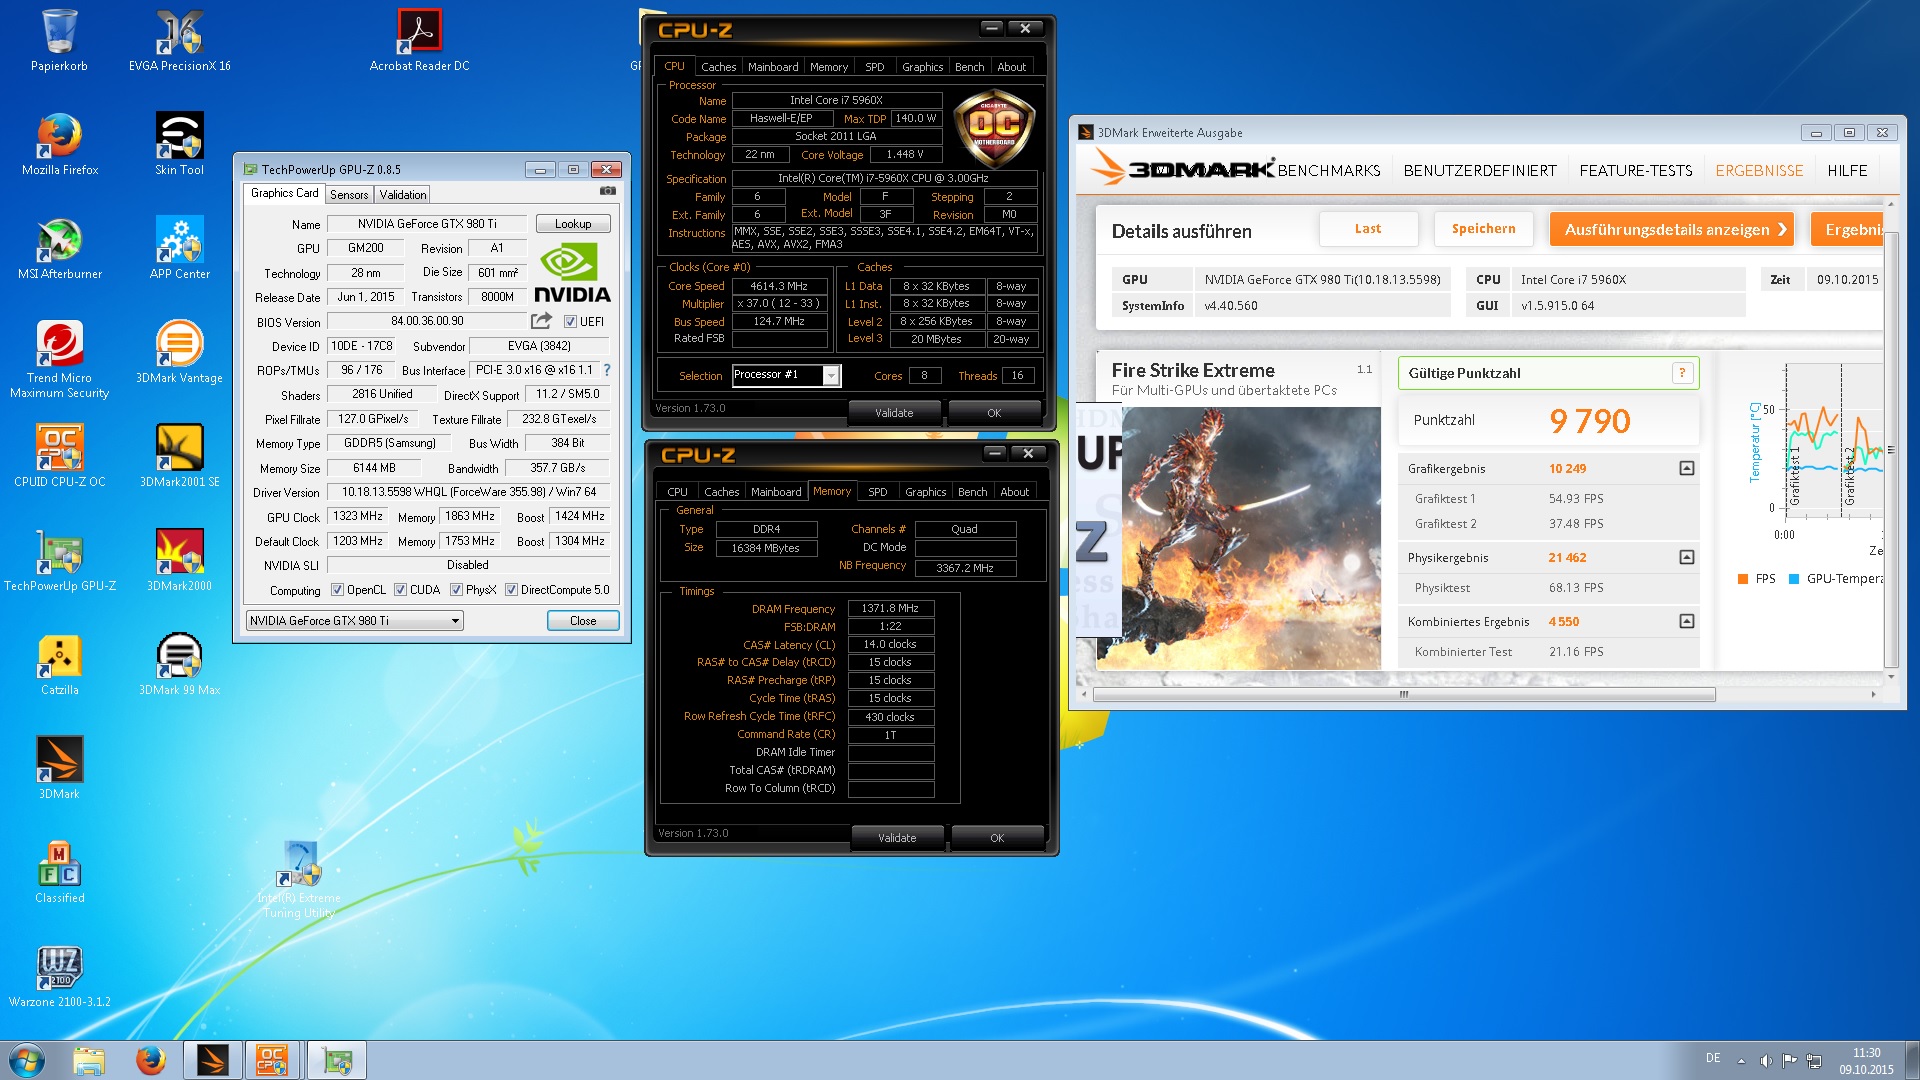Open the Skin Tool desktop icon
This screenshot has width=1920, height=1080.
[180, 144]
